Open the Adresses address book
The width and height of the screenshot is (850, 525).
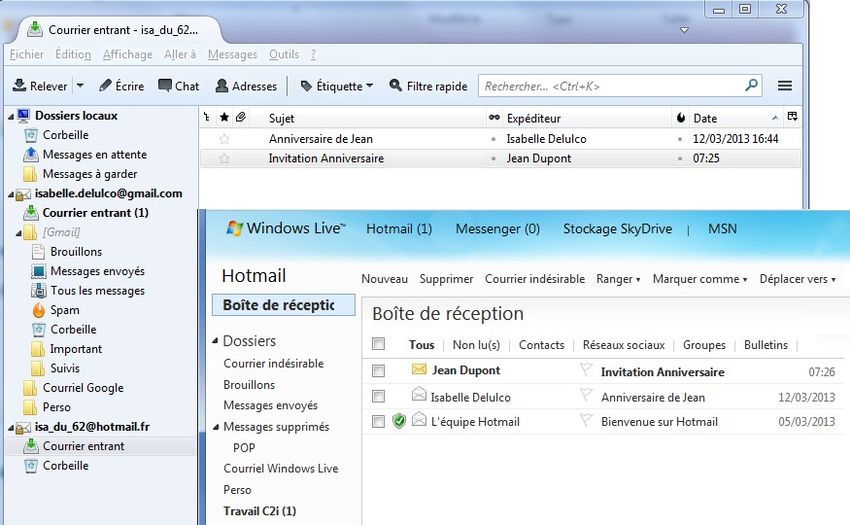point(246,86)
